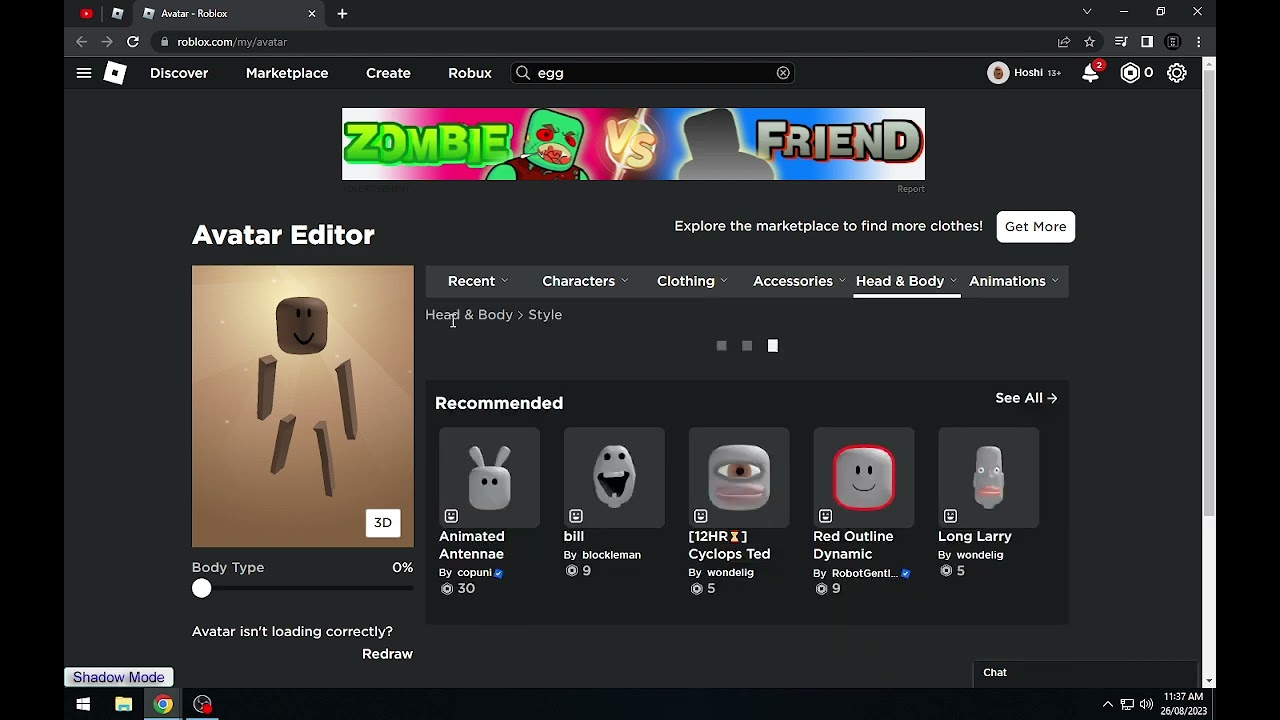The height and width of the screenshot is (720, 1280).
Task: Open the Robux page
Action: [x=470, y=73]
